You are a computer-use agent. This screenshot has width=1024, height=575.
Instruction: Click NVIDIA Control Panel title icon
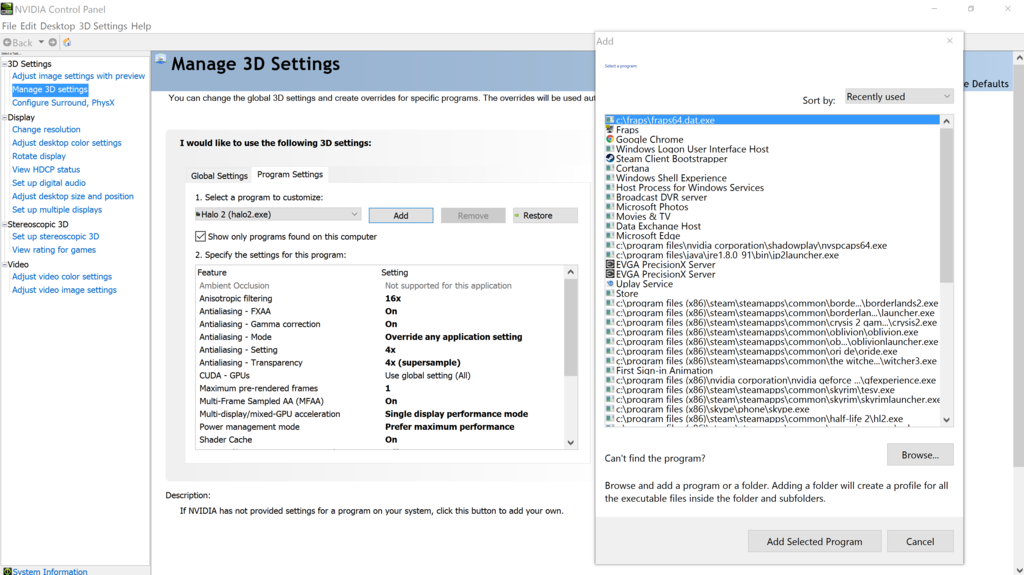click(x=7, y=9)
